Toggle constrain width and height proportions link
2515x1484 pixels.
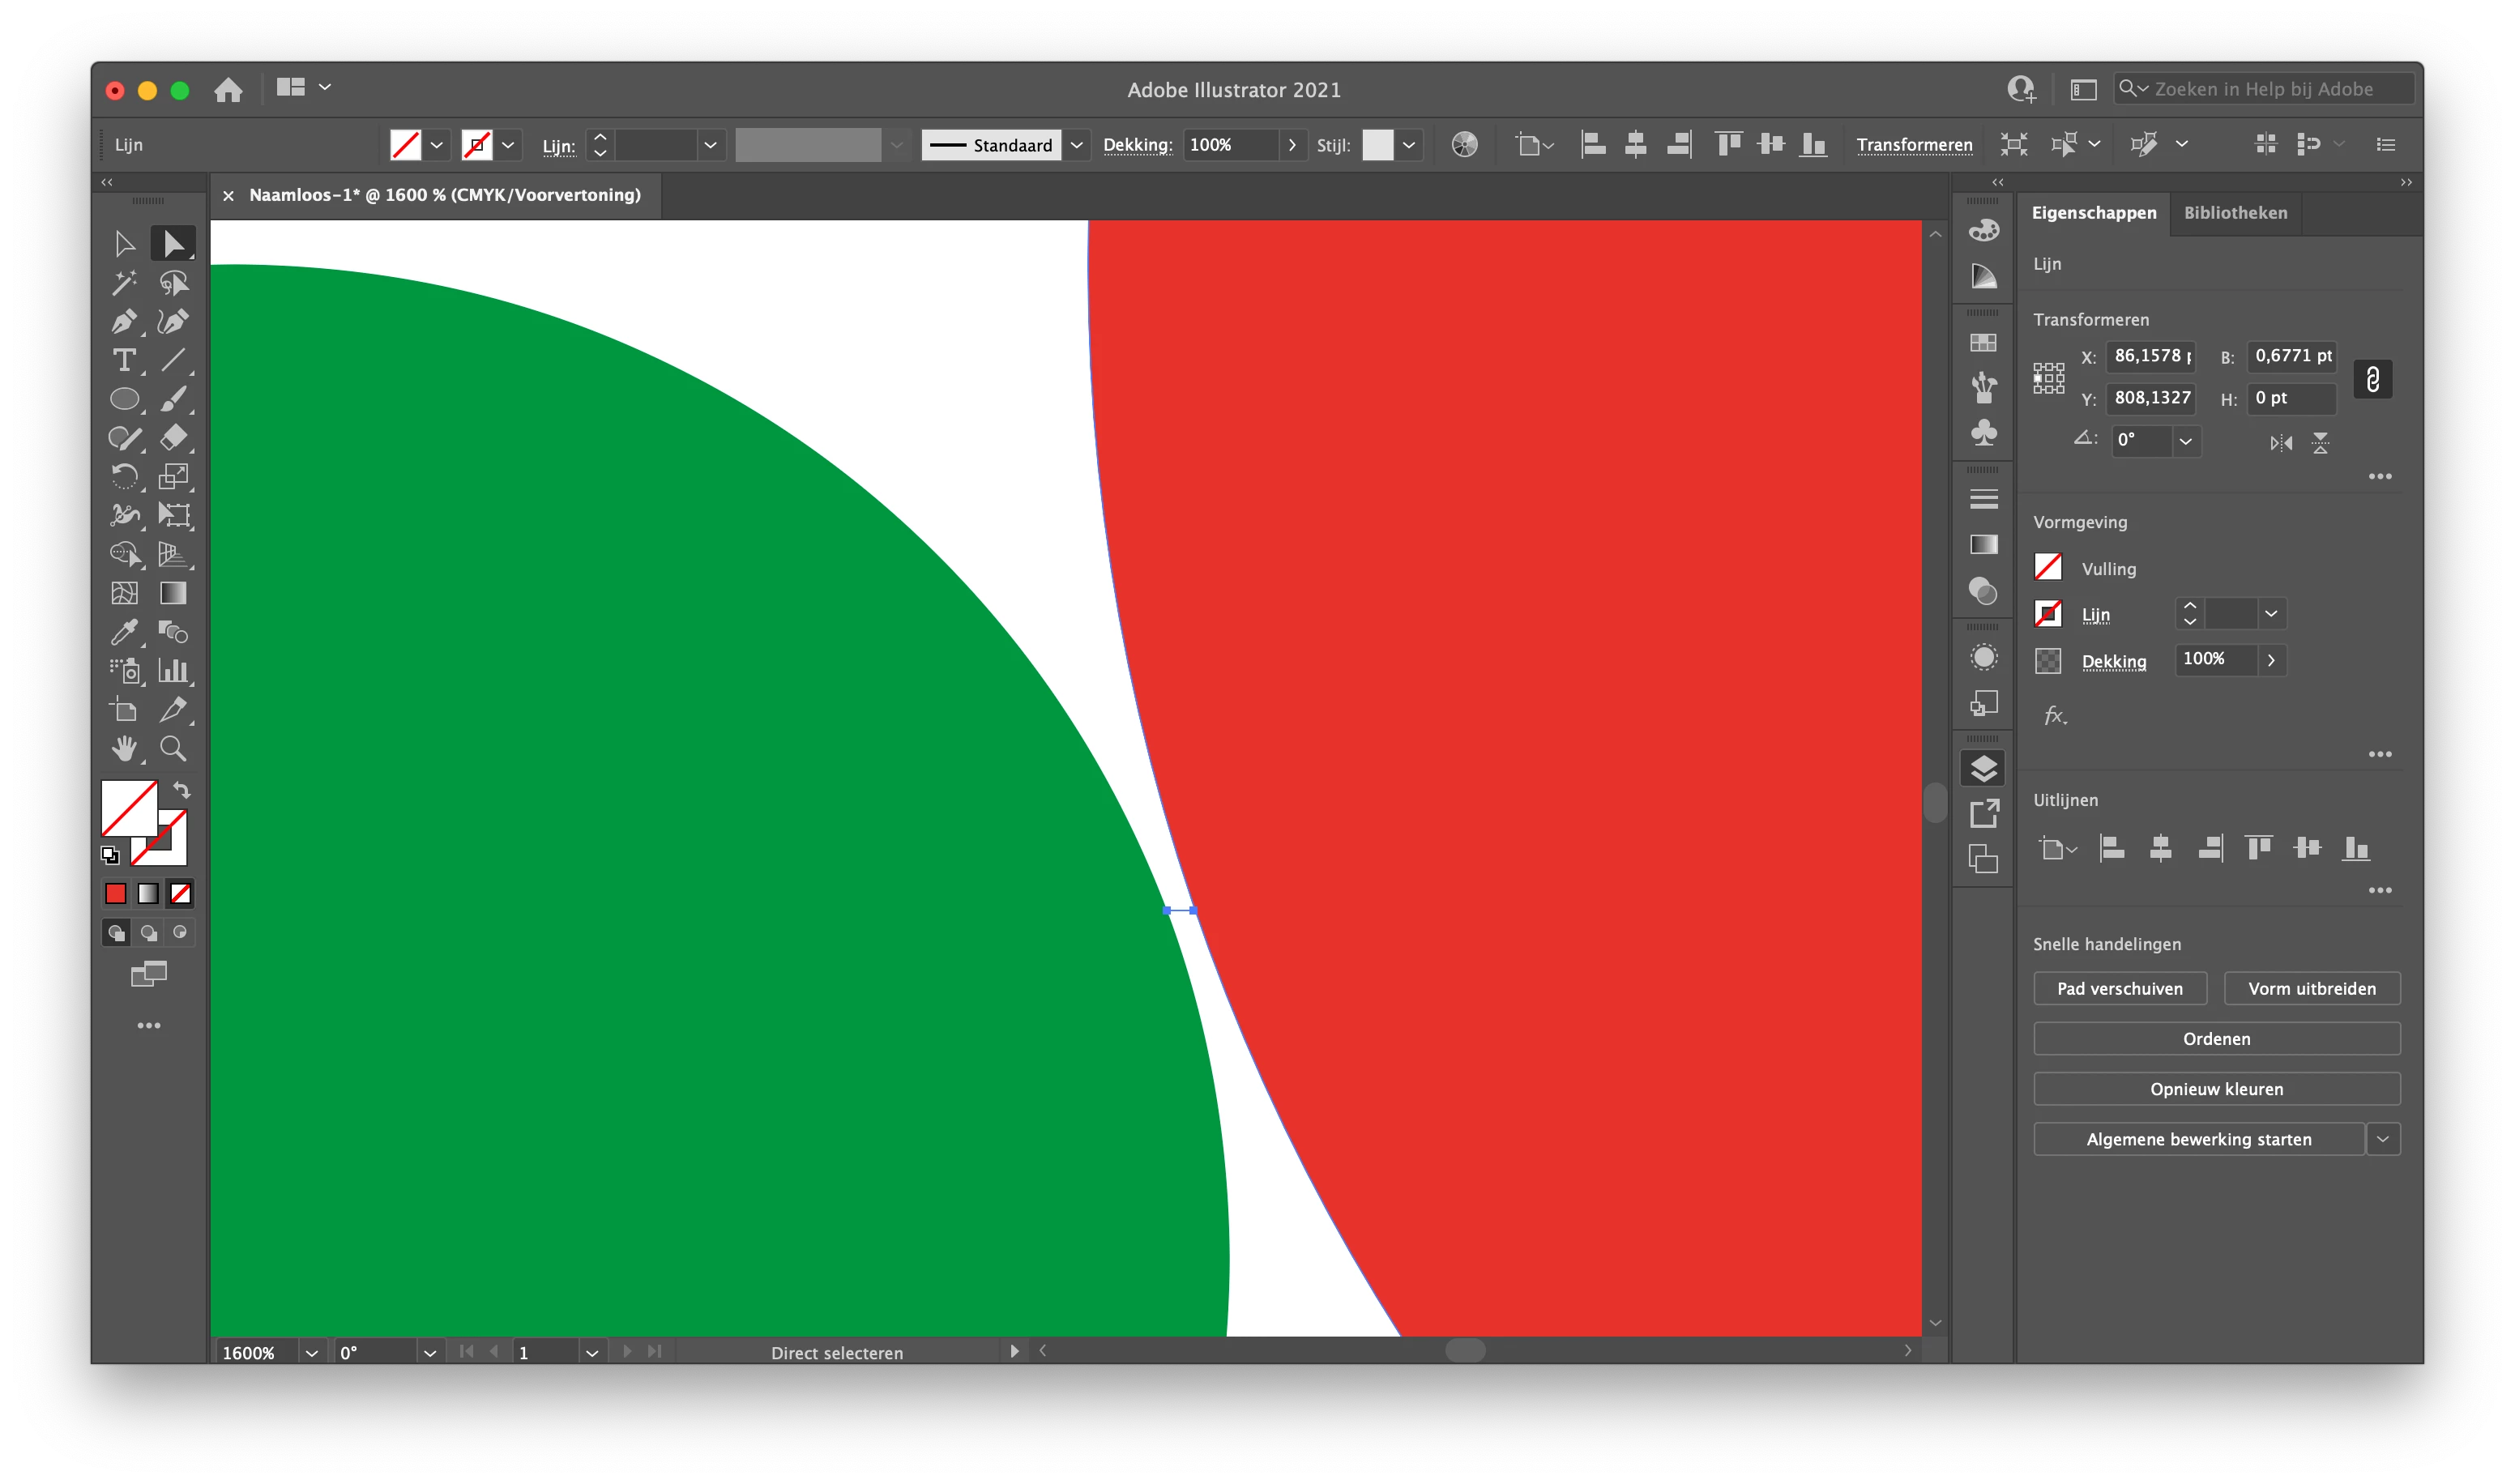click(2372, 379)
